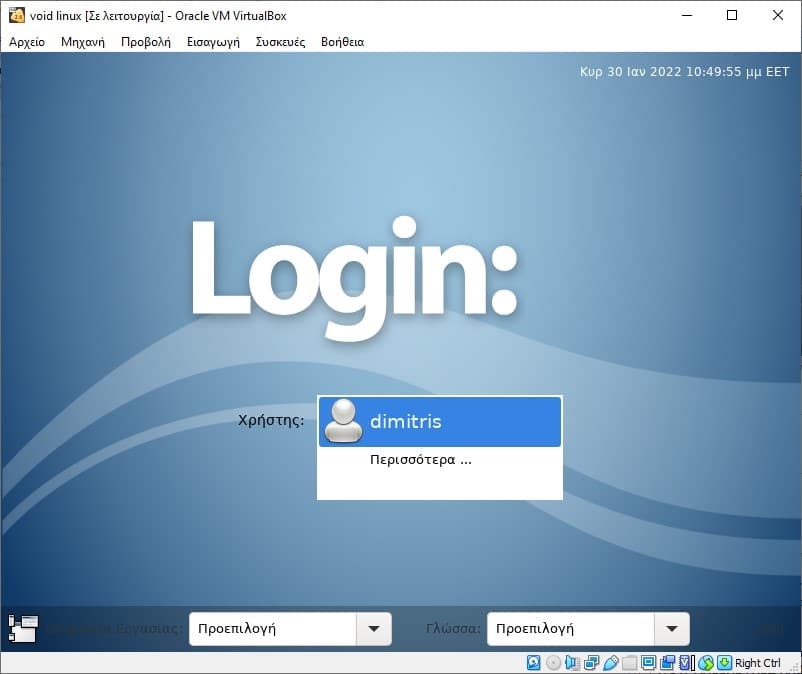Toggle mouse pointer integration indicator
The image size is (802, 674).
pyautogui.click(x=706, y=662)
